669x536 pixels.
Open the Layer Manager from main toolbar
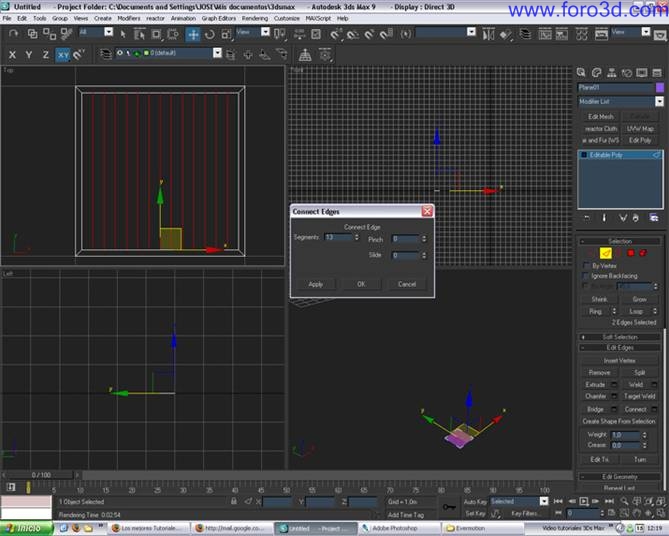pos(525,34)
